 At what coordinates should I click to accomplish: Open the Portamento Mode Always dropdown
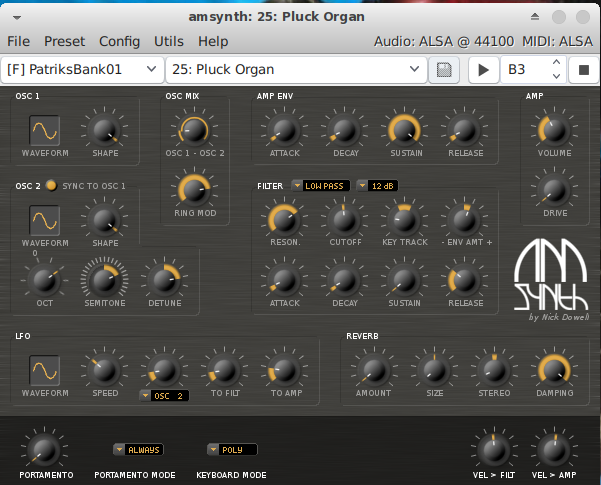139,450
